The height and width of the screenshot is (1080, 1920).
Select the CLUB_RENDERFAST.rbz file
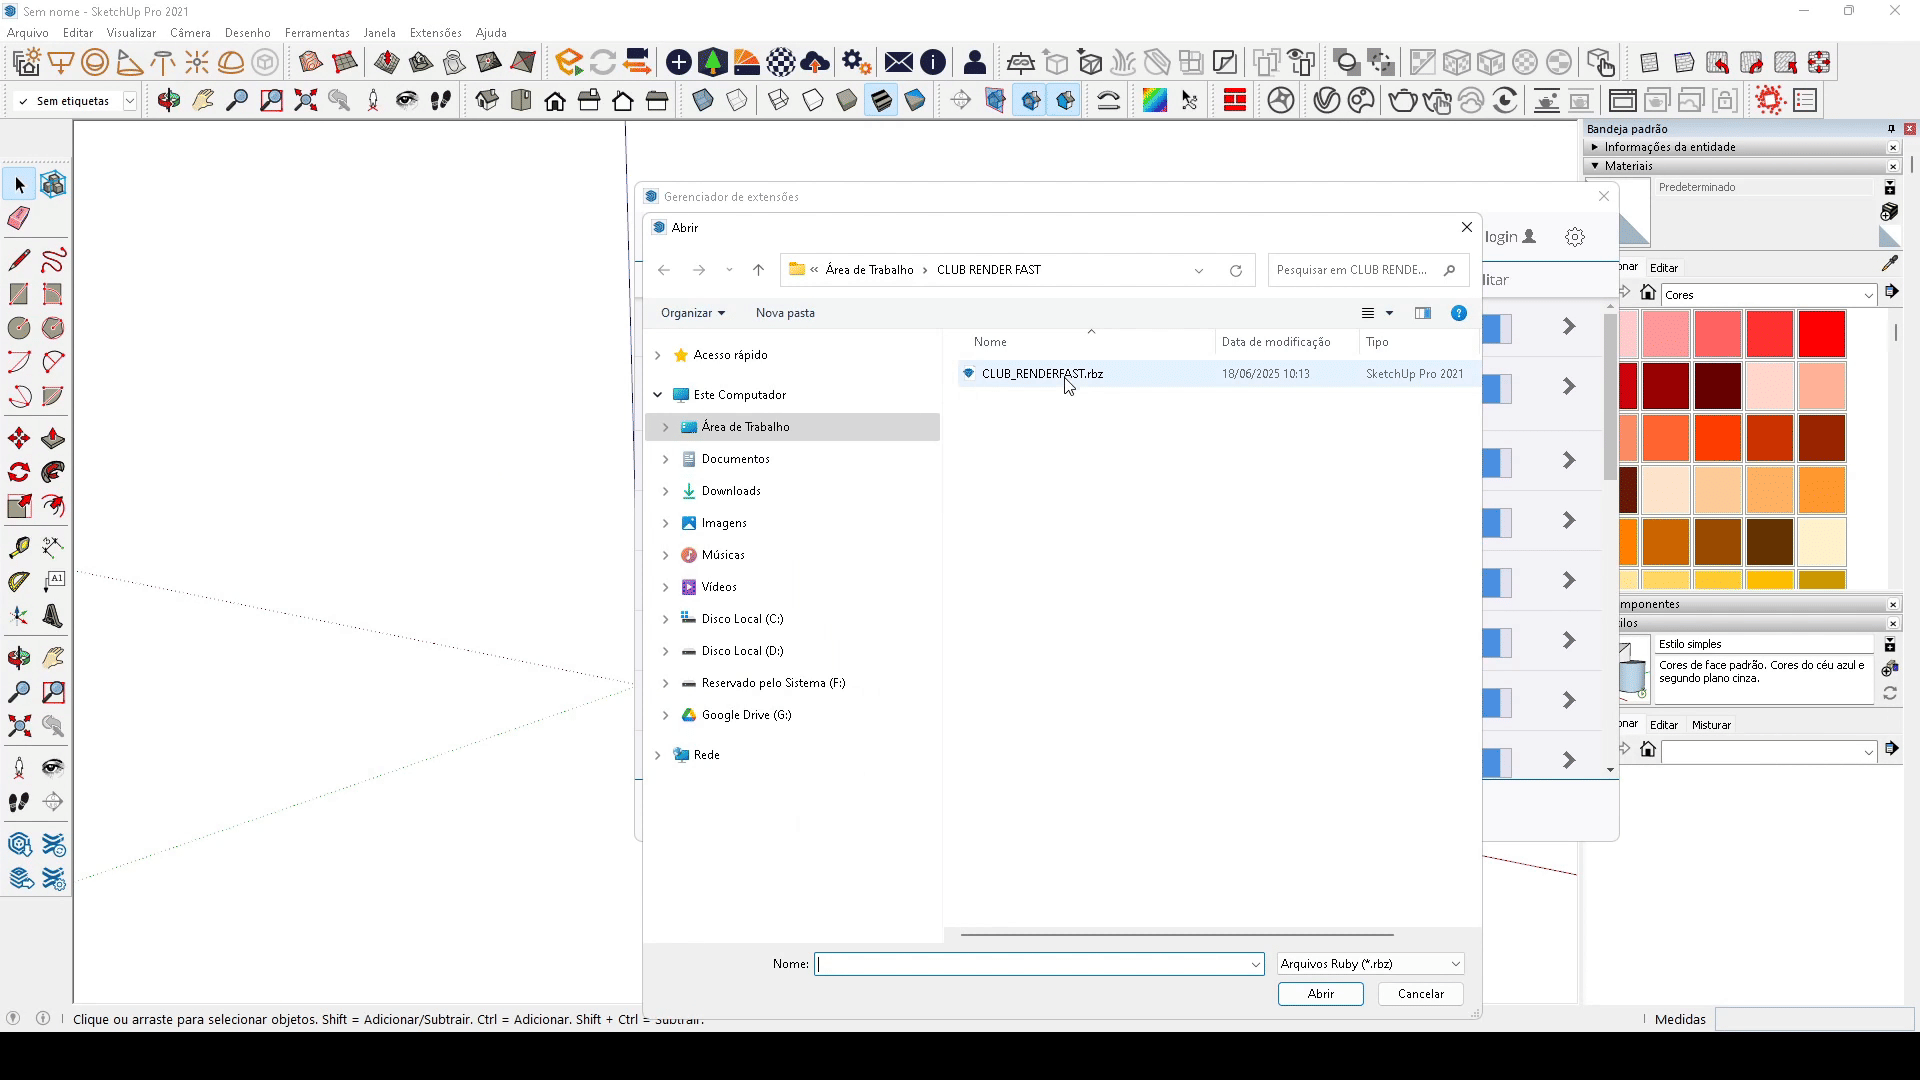tap(1041, 374)
